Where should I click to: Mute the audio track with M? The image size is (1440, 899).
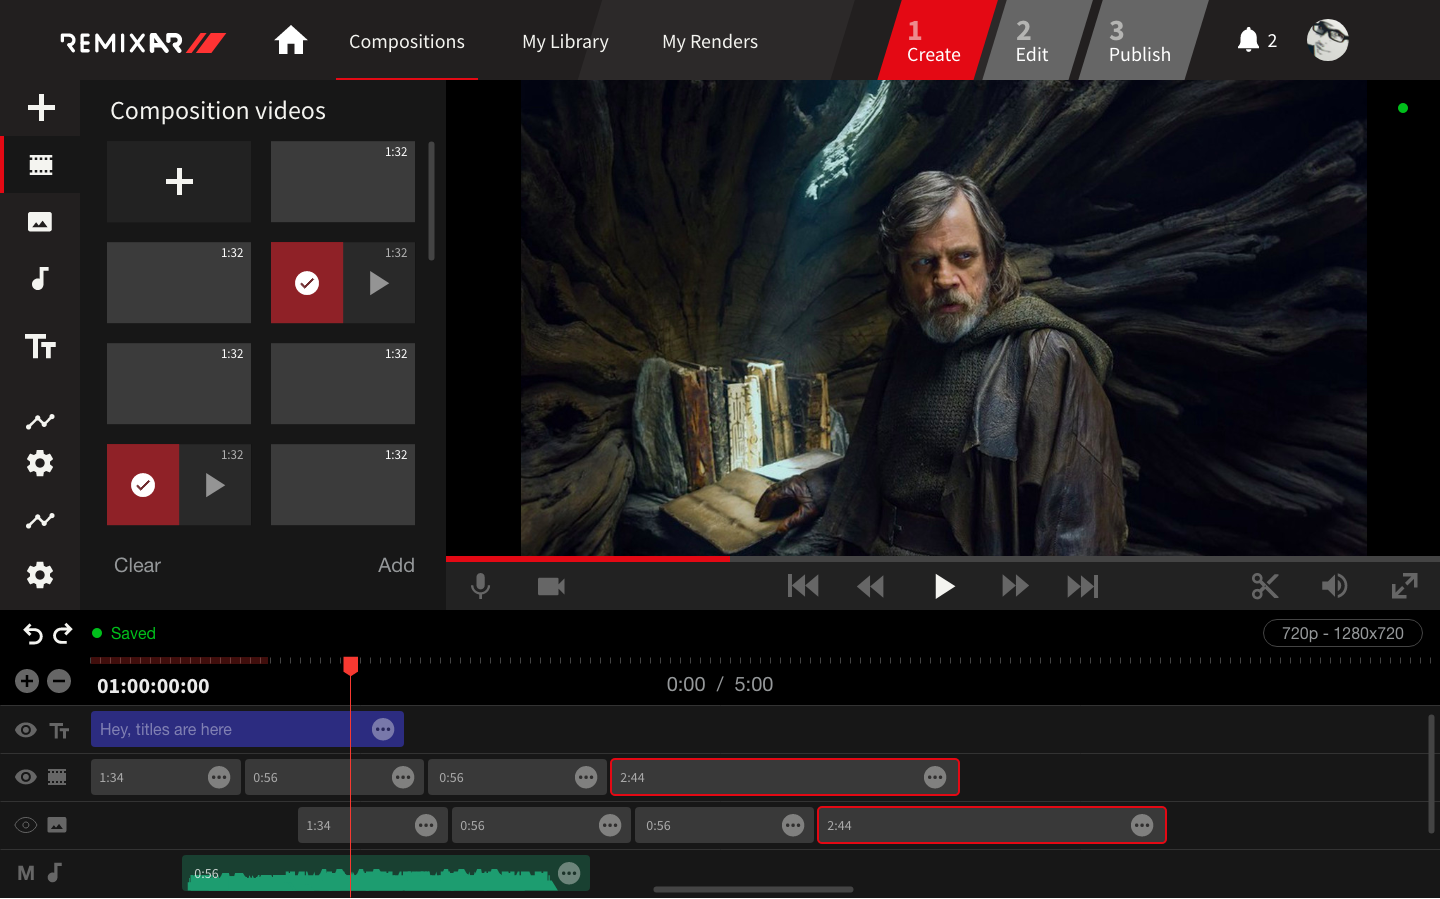(26, 873)
